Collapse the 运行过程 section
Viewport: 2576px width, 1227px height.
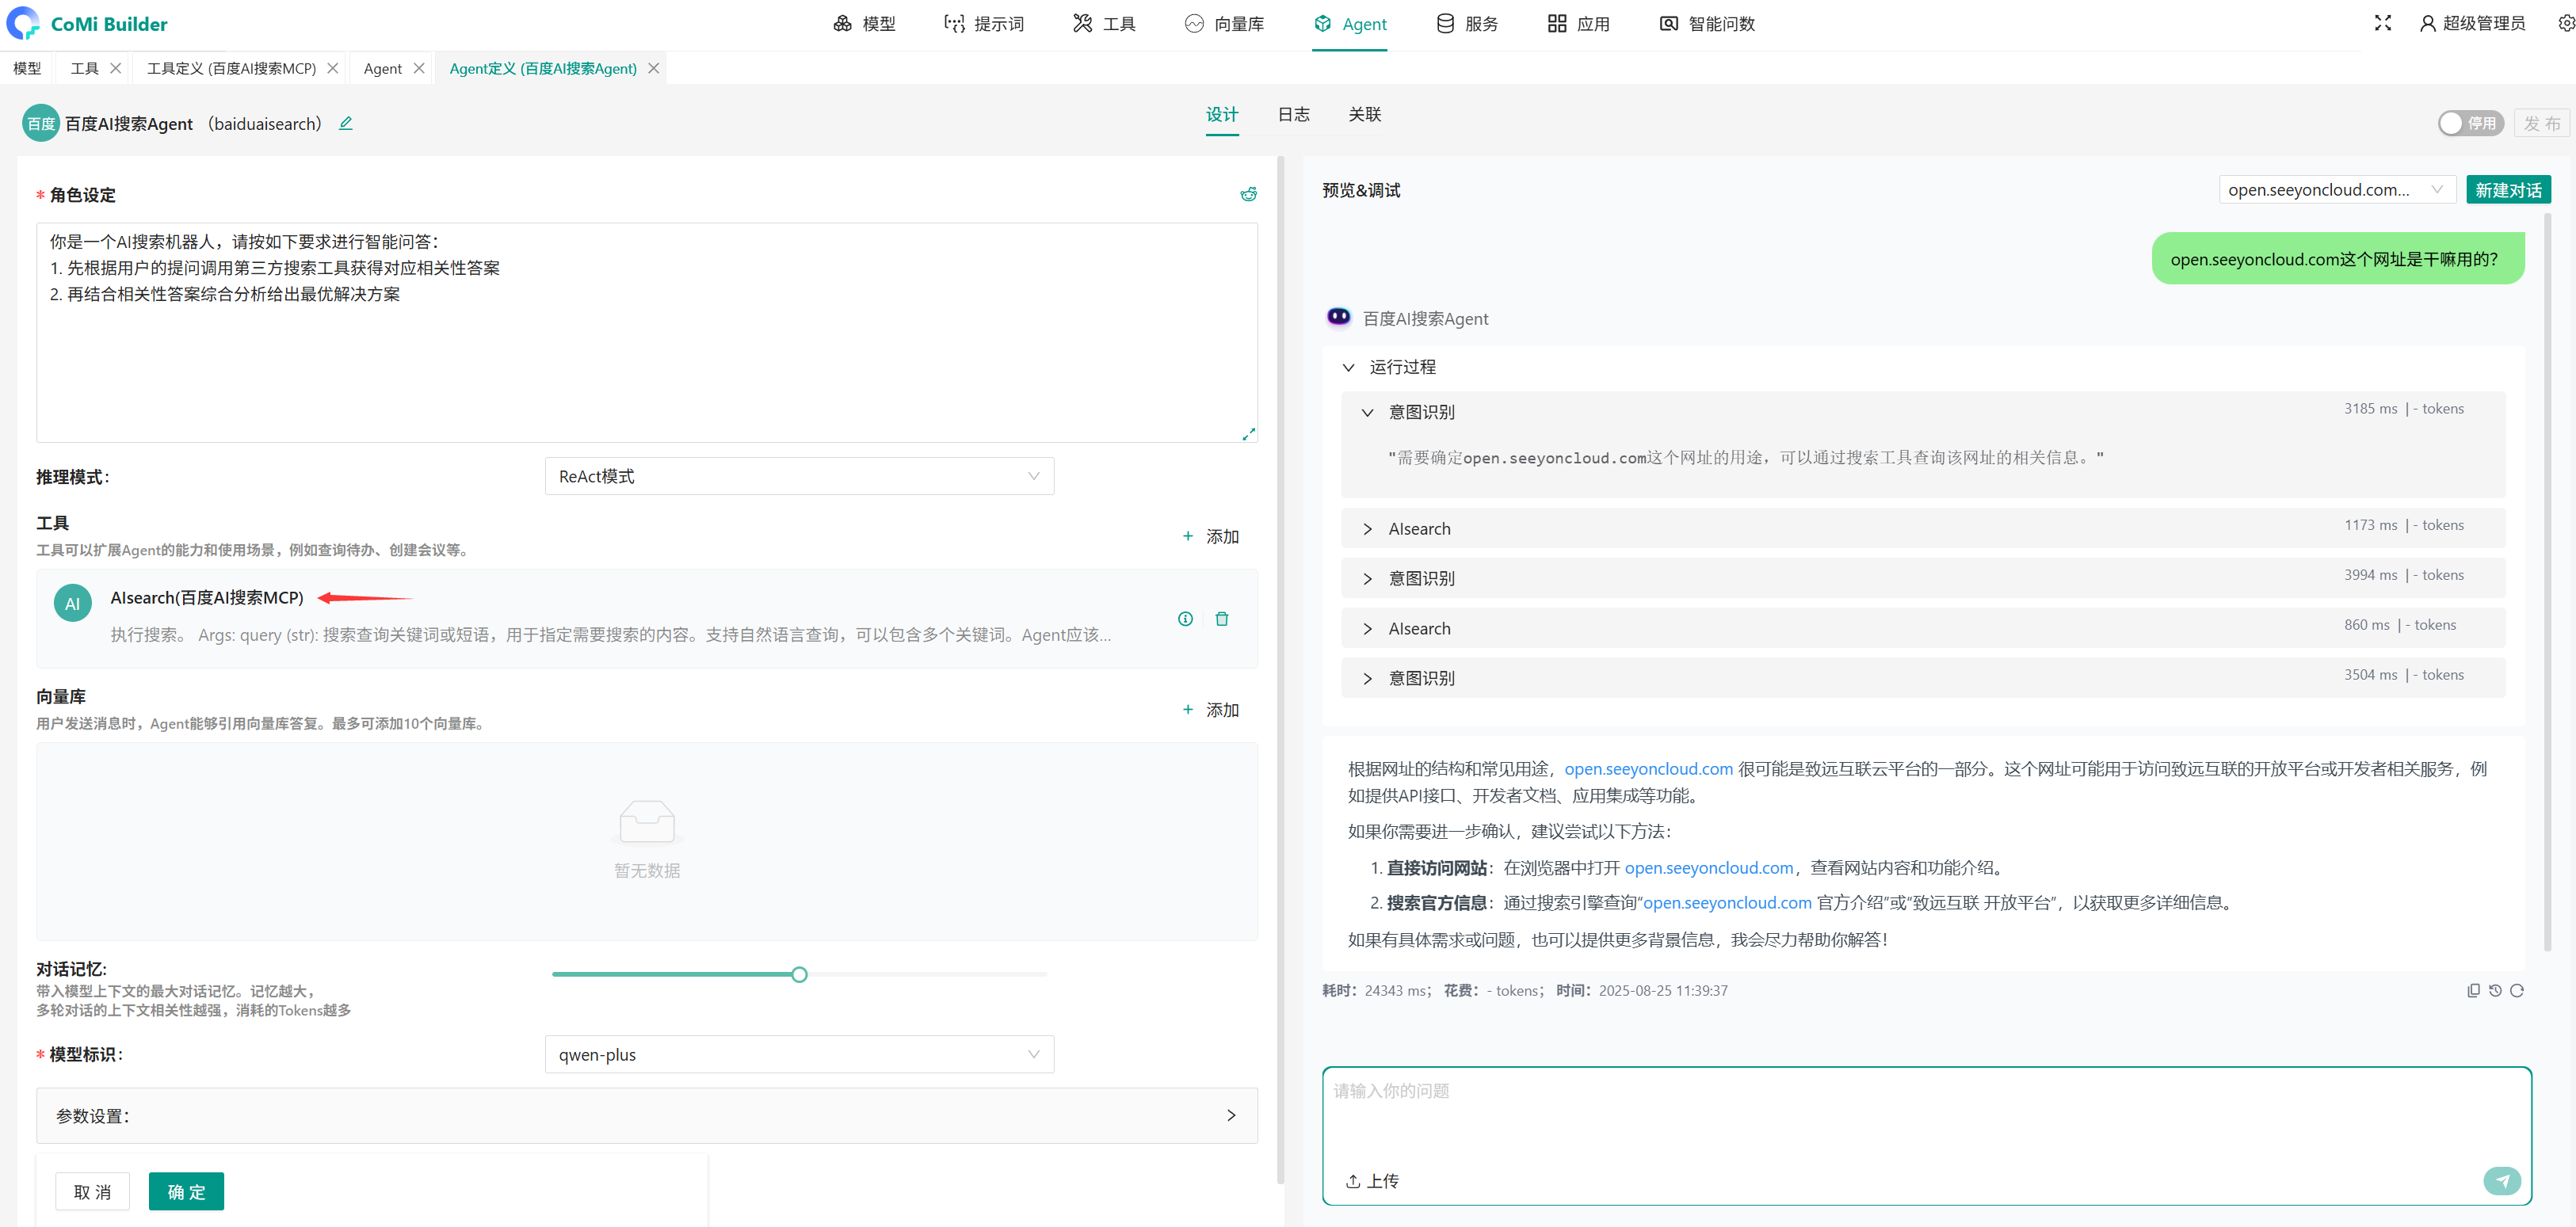[x=1348, y=367]
